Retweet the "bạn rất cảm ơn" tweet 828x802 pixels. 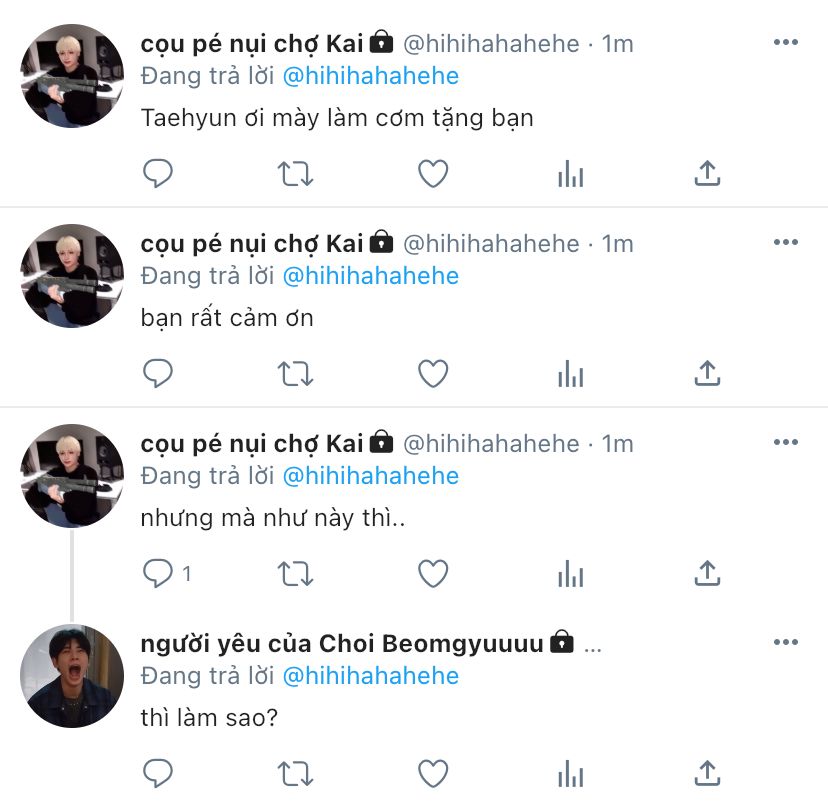click(x=295, y=374)
